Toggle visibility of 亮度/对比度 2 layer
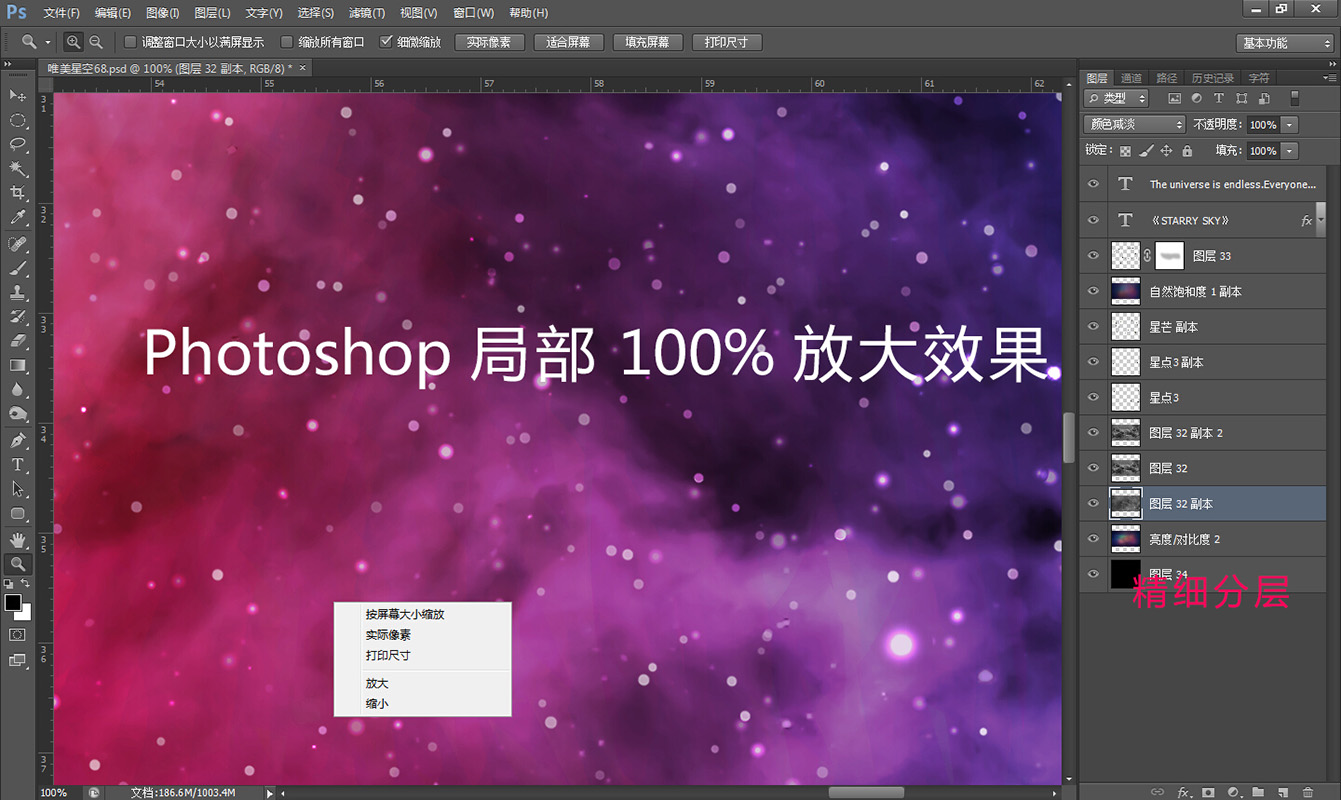 1093,539
